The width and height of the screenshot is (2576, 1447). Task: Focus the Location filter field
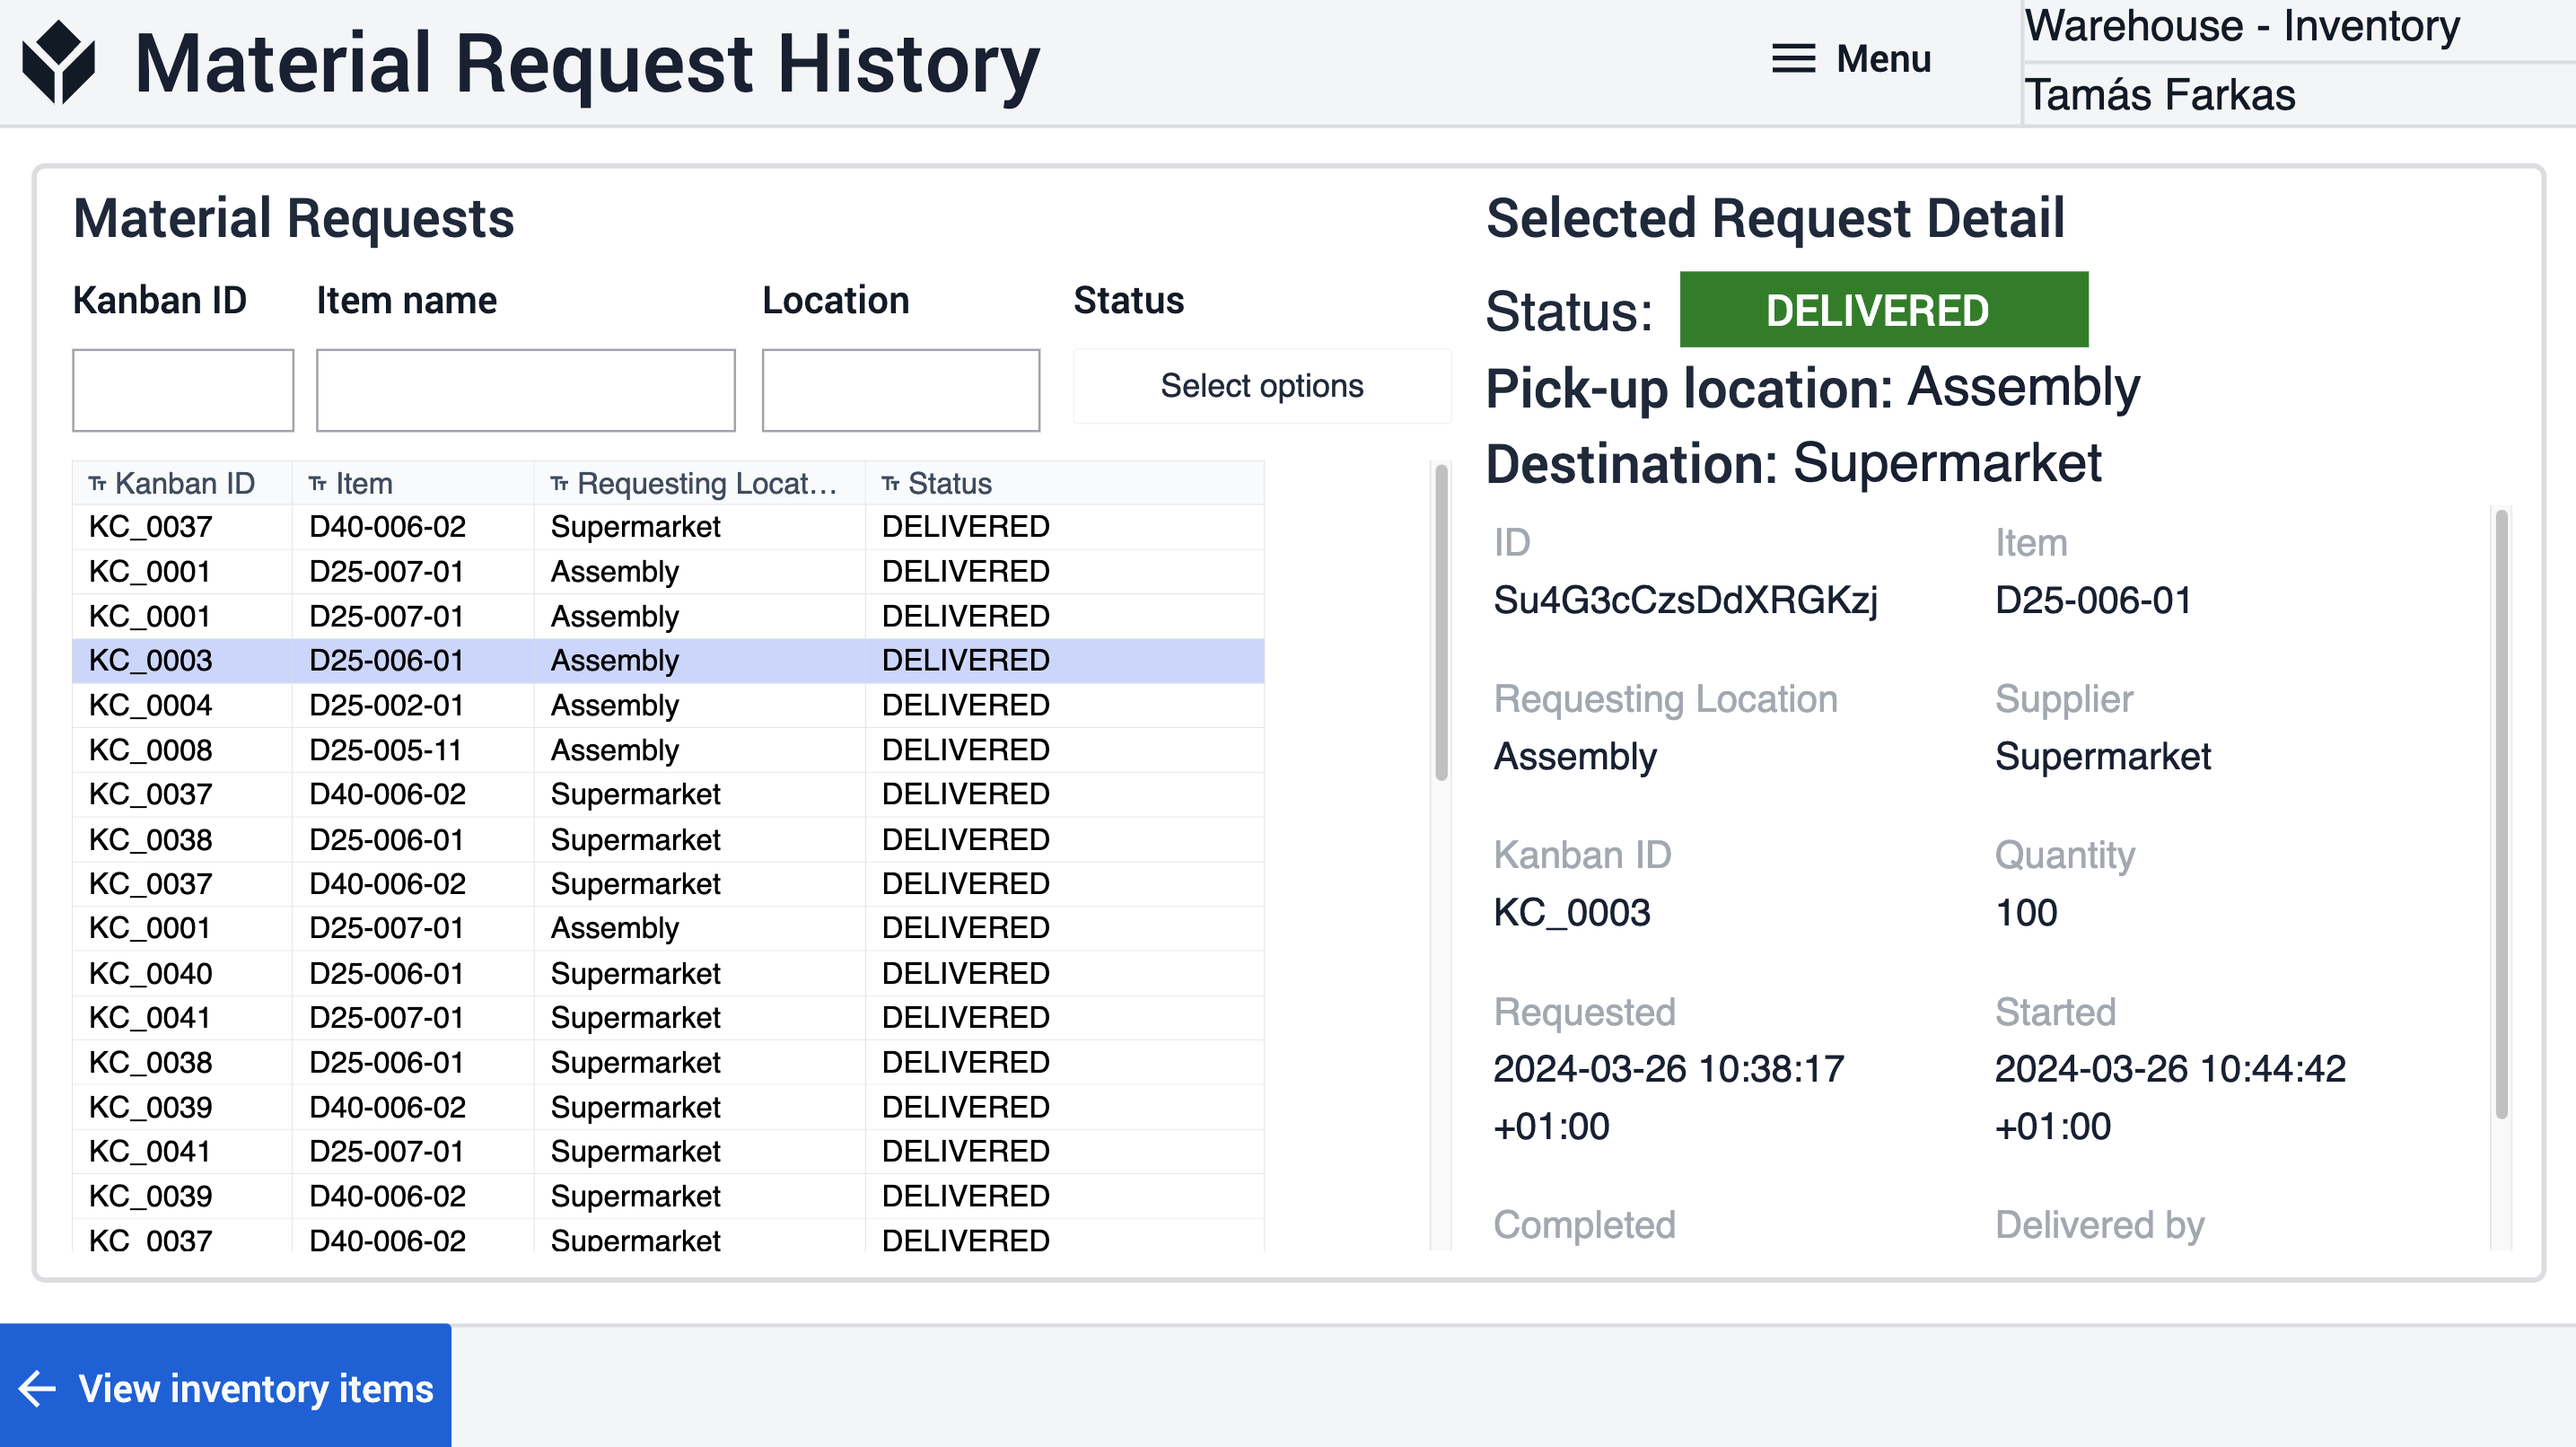click(900, 390)
